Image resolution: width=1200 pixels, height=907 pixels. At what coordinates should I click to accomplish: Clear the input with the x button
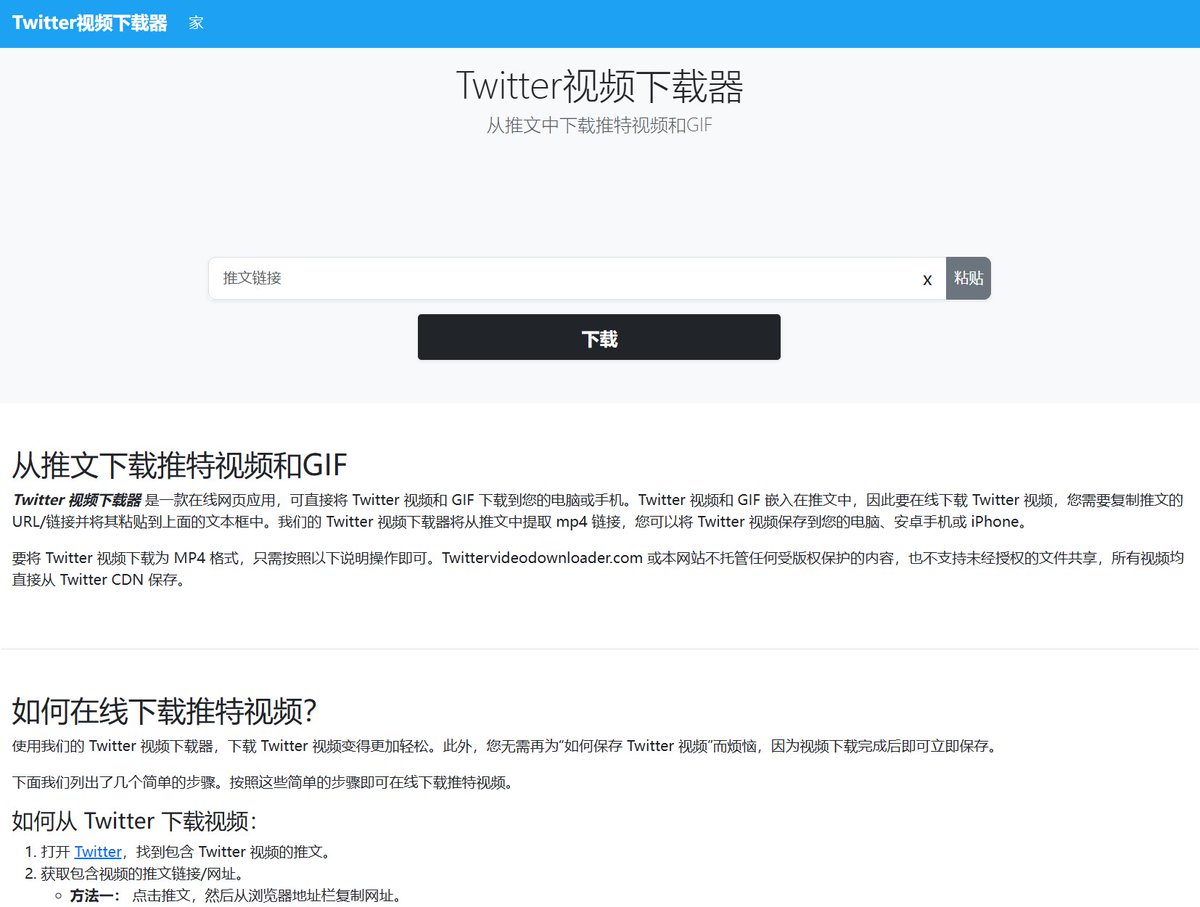[x=927, y=279]
